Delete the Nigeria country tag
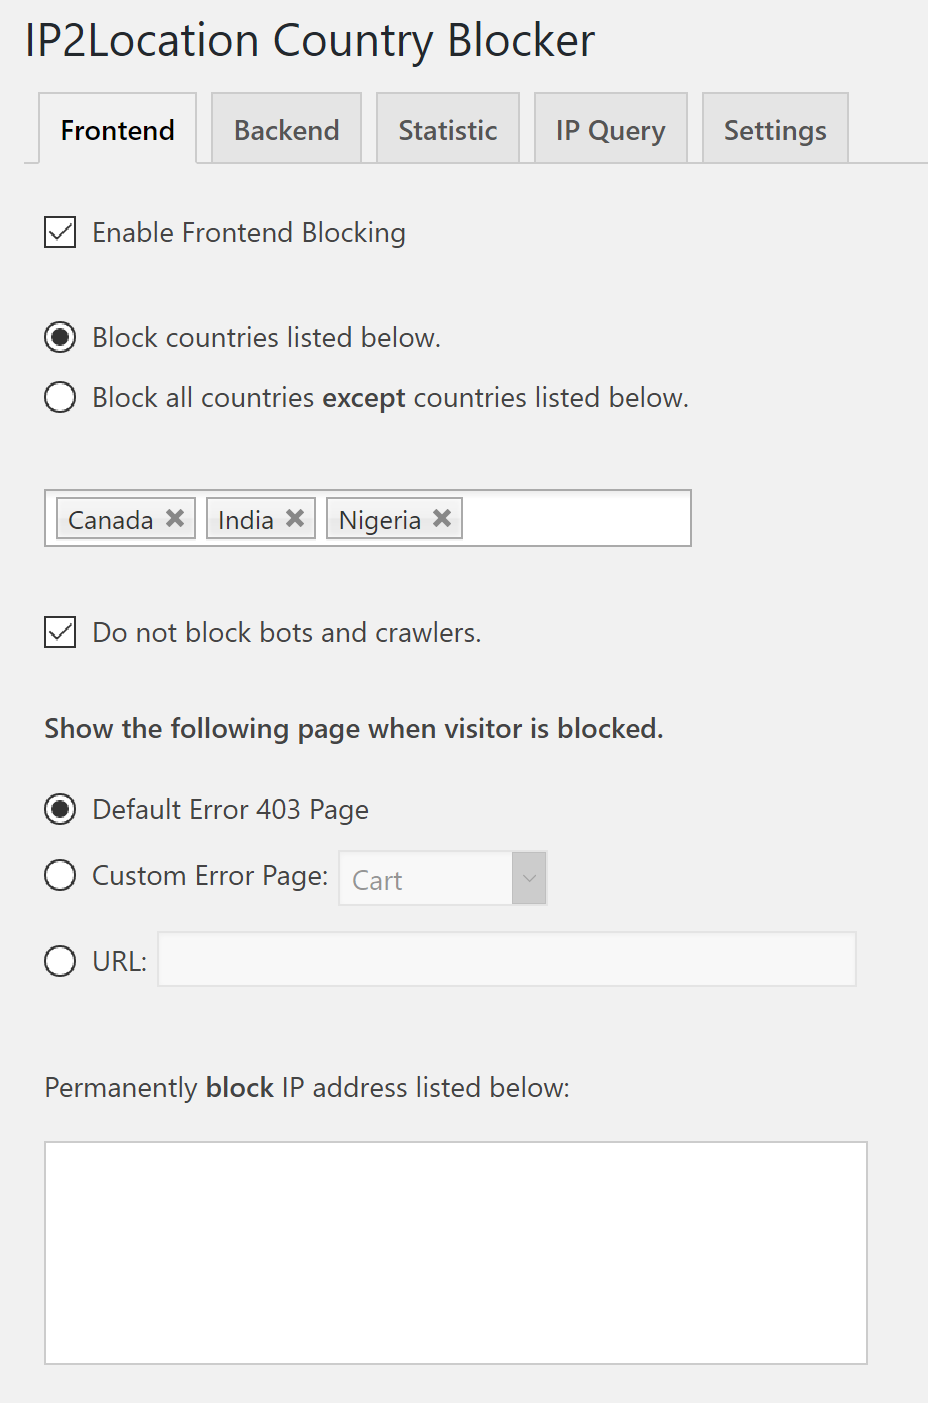This screenshot has width=928, height=1403. coord(442,518)
